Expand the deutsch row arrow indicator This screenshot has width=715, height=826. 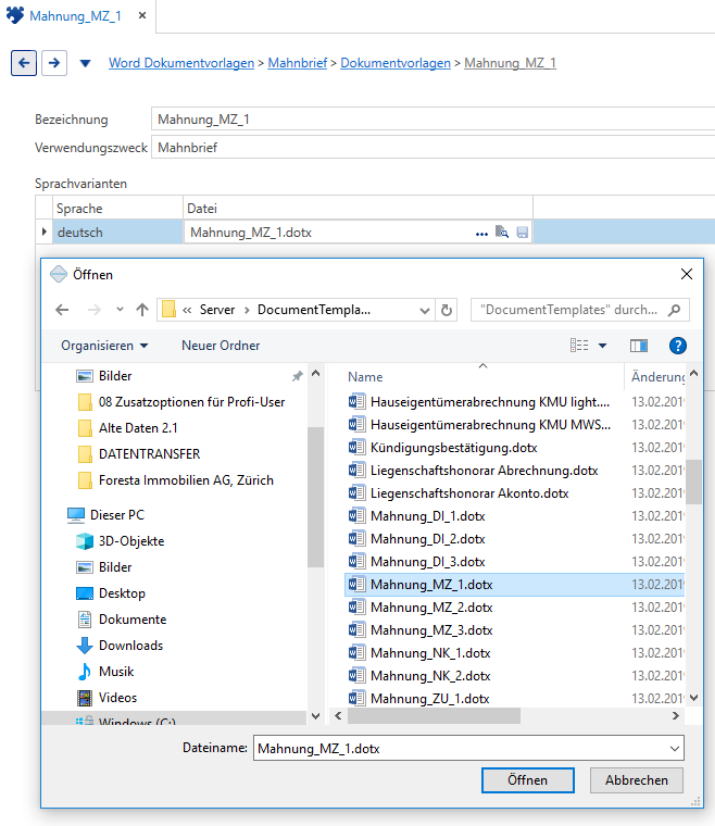coord(44,231)
